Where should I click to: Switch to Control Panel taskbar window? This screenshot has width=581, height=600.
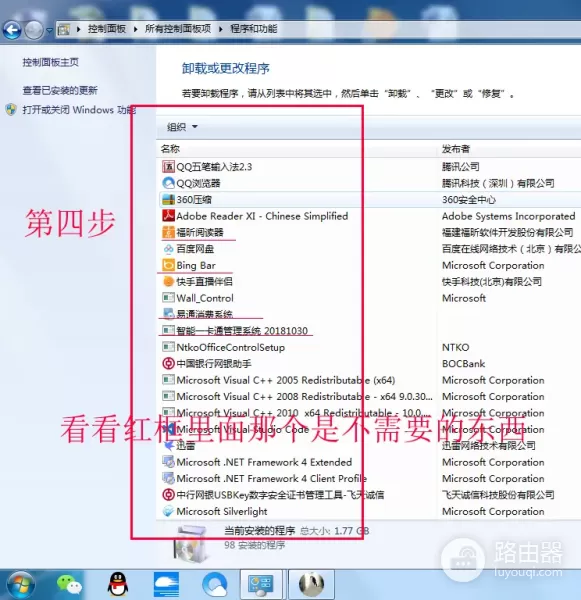[x=261, y=584]
